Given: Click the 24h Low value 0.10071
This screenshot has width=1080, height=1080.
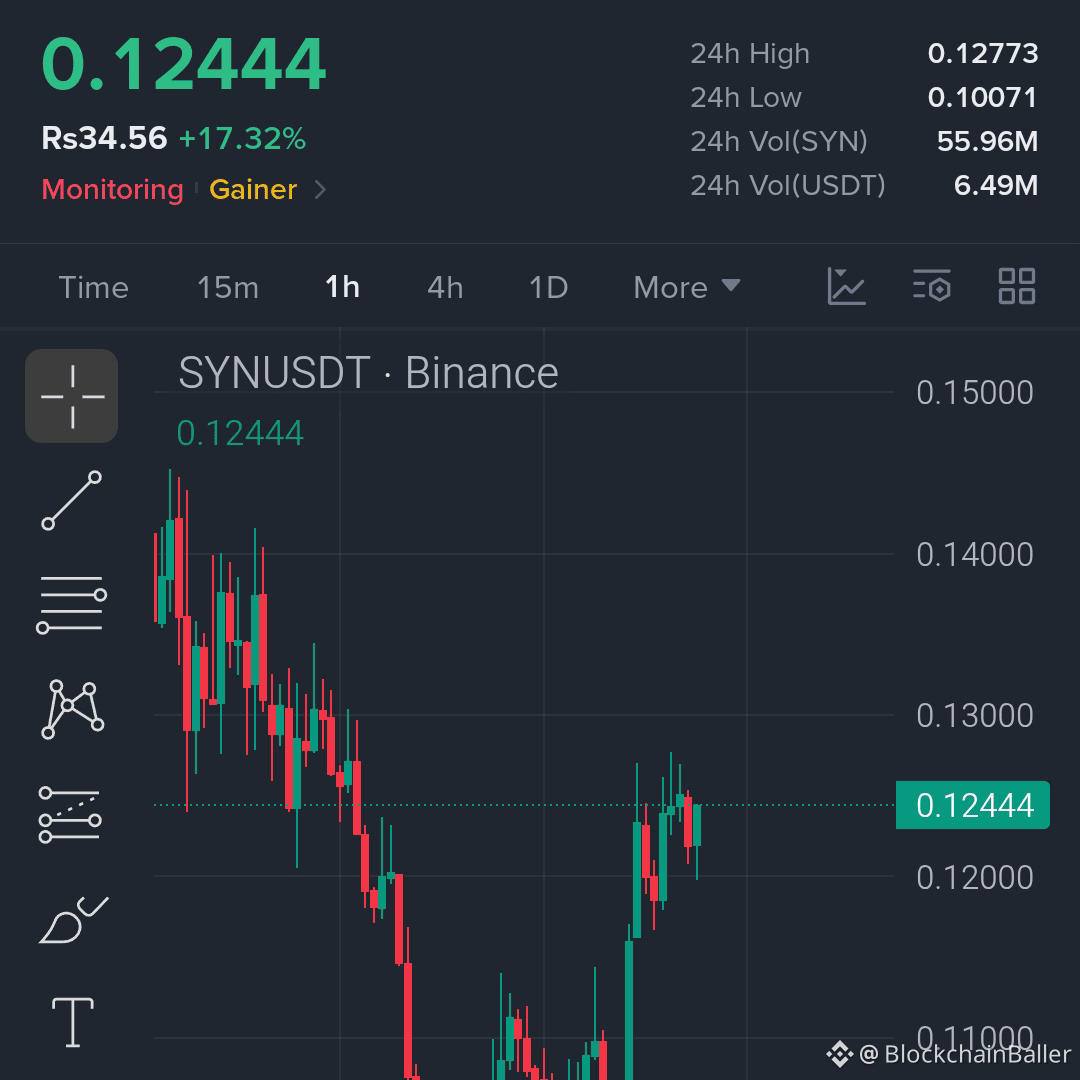Looking at the screenshot, I should pyautogui.click(x=982, y=98).
